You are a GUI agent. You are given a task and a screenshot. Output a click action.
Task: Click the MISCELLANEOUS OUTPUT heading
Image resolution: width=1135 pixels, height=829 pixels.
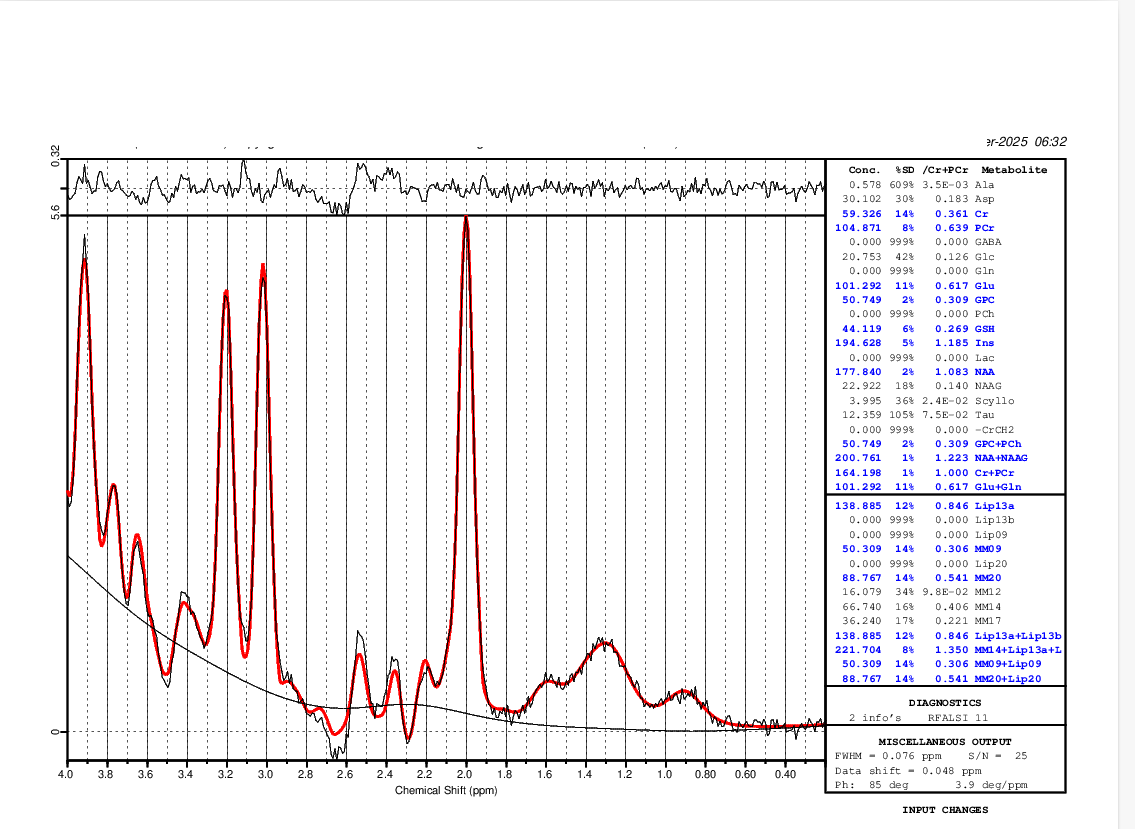945,741
